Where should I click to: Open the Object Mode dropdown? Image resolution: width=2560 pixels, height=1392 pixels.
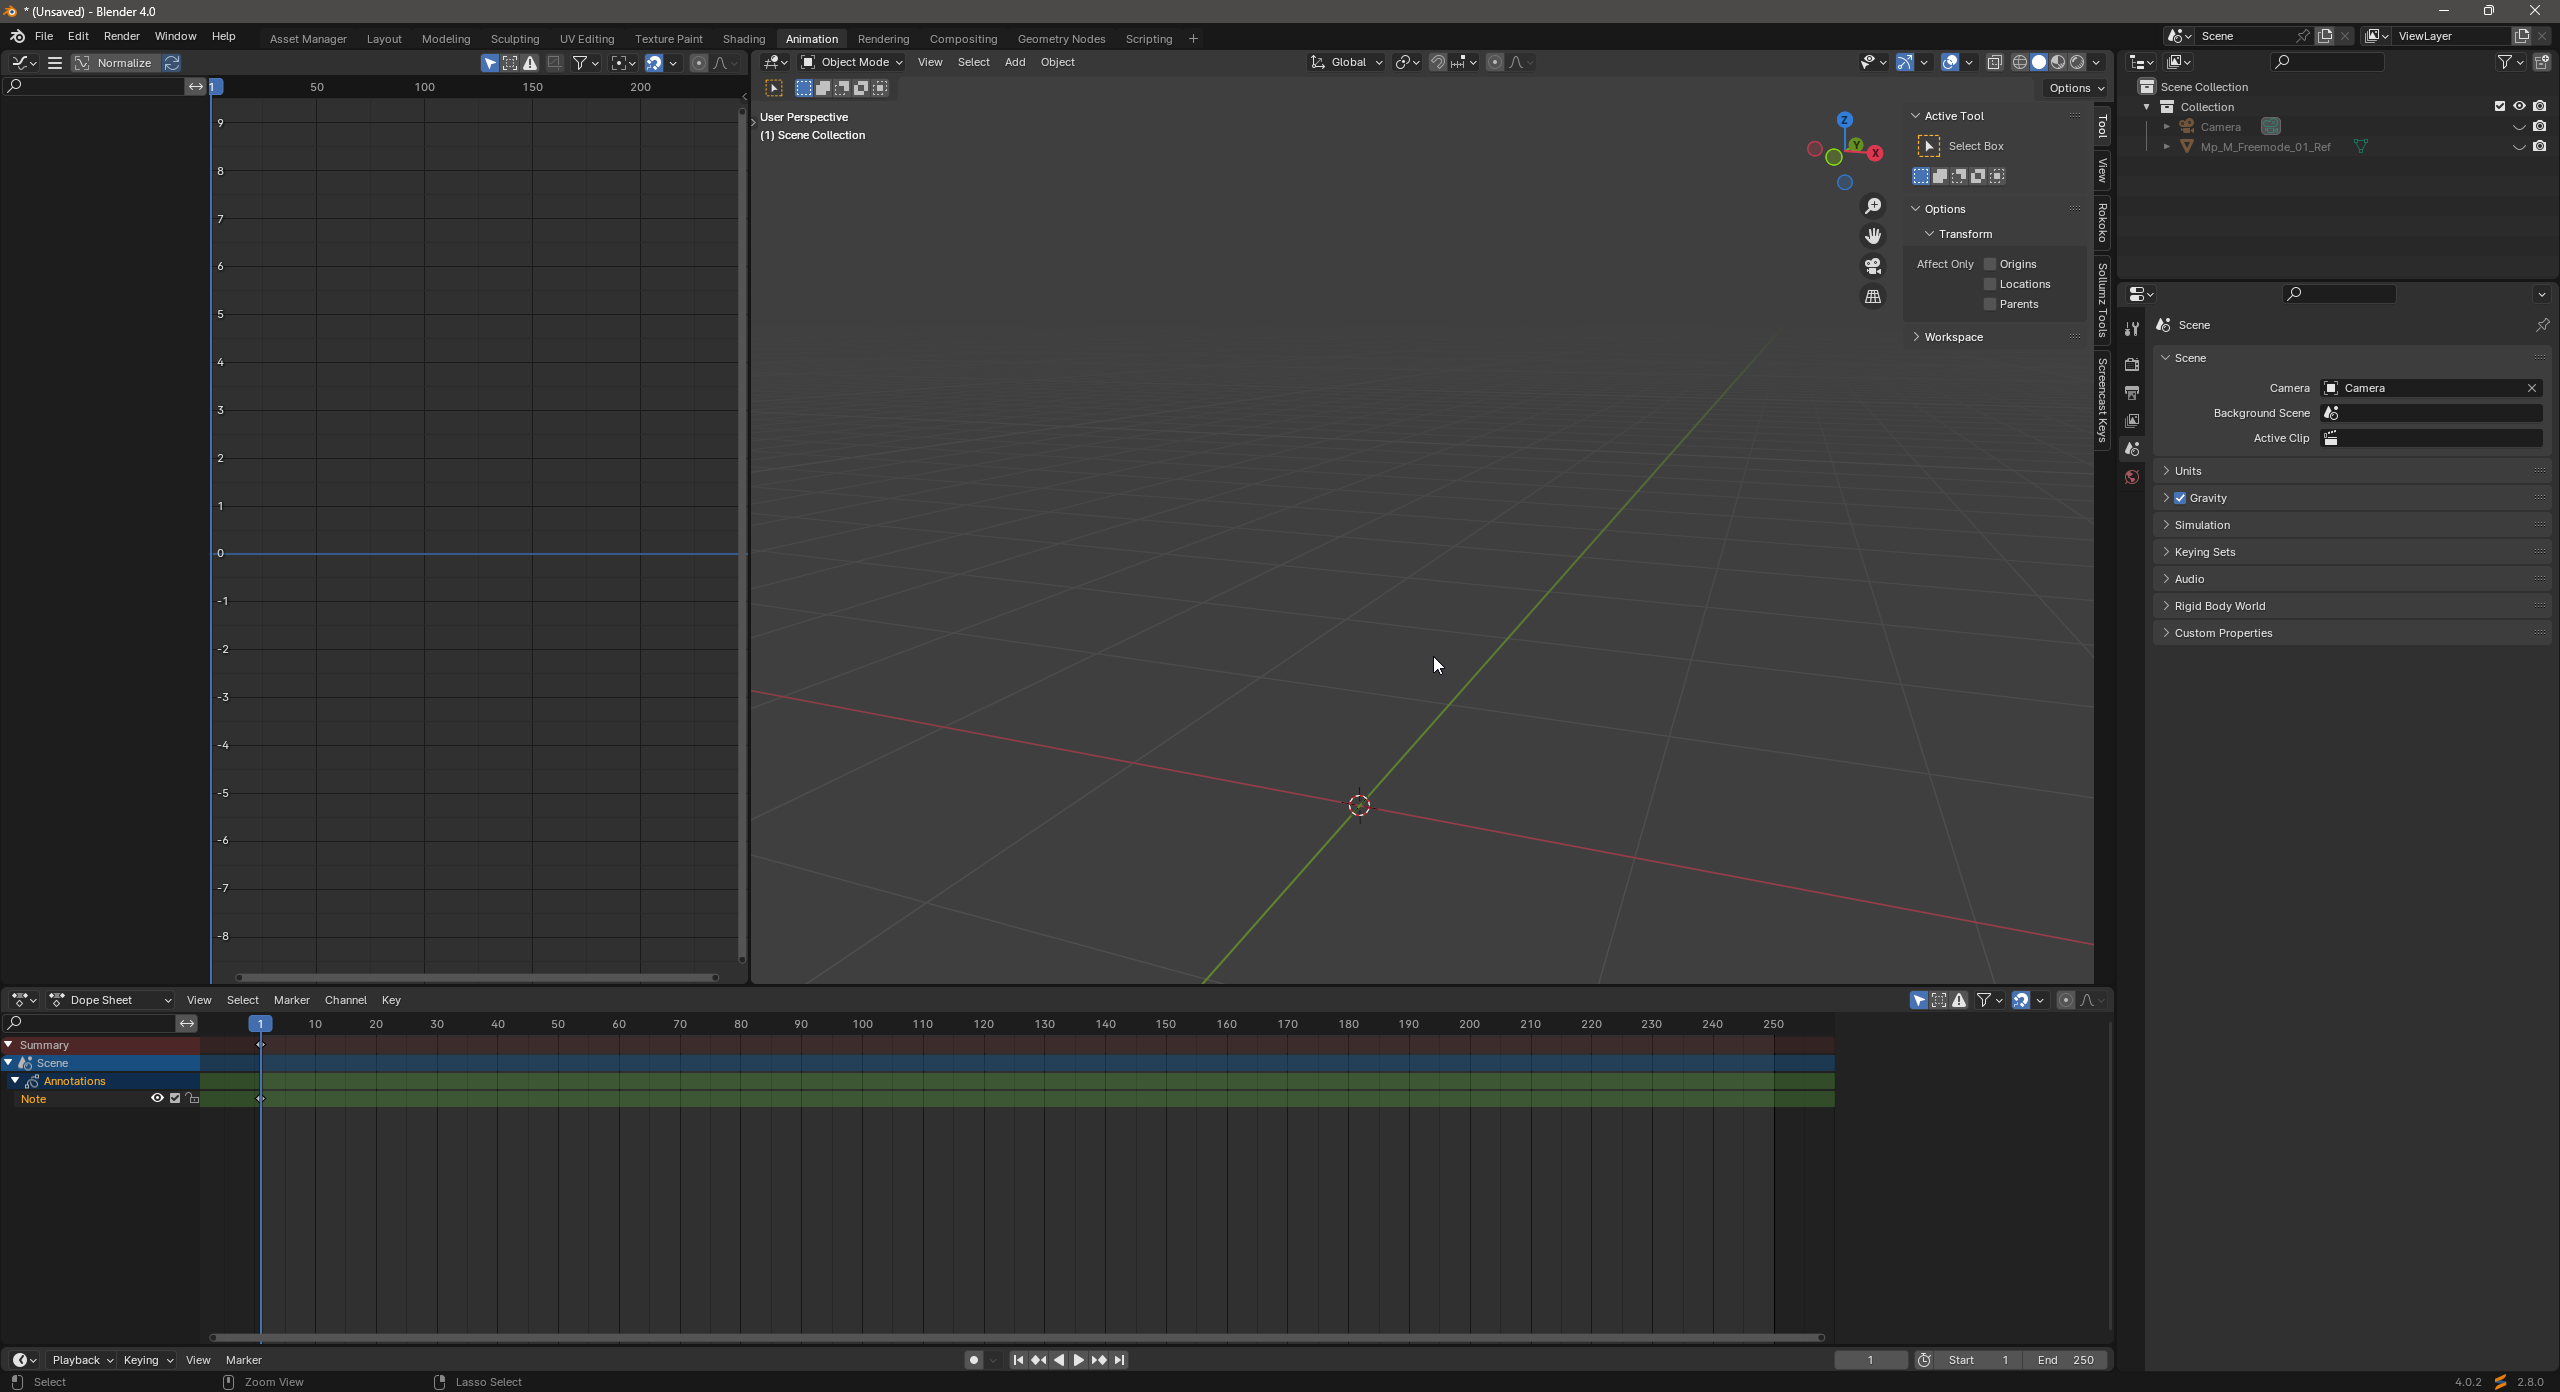tap(850, 62)
